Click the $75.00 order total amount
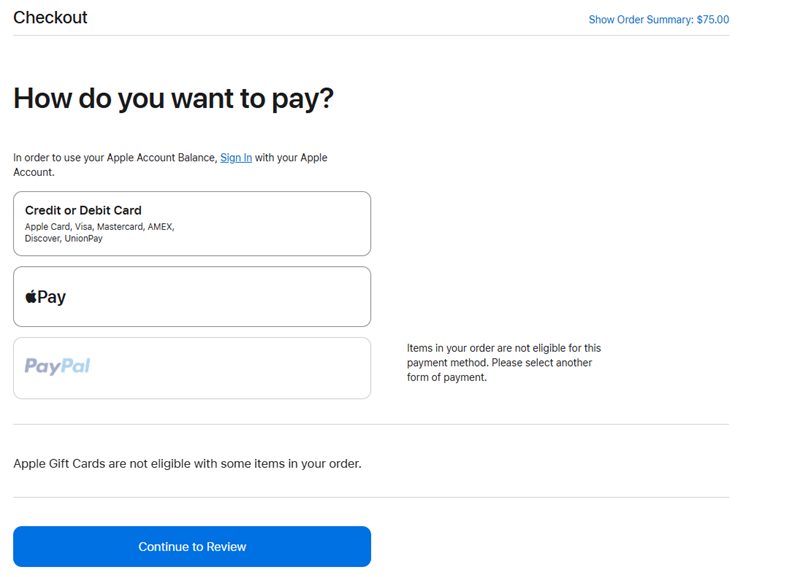The height and width of the screenshot is (577, 800). 713,19
